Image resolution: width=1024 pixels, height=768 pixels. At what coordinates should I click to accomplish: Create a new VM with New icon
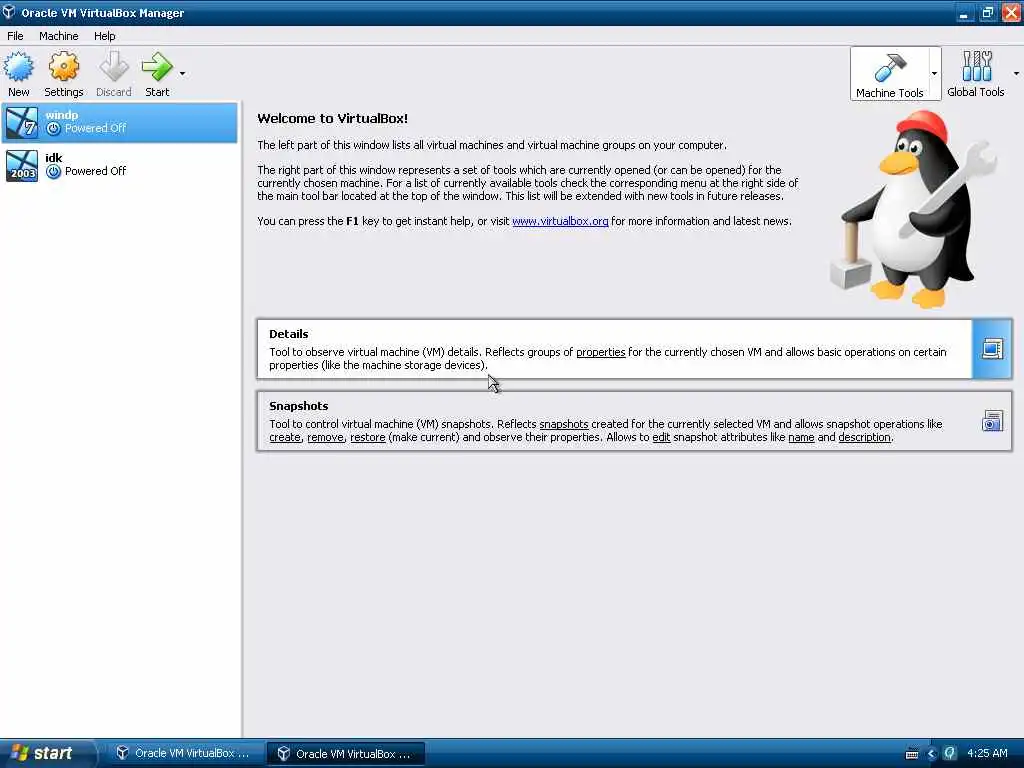point(18,74)
